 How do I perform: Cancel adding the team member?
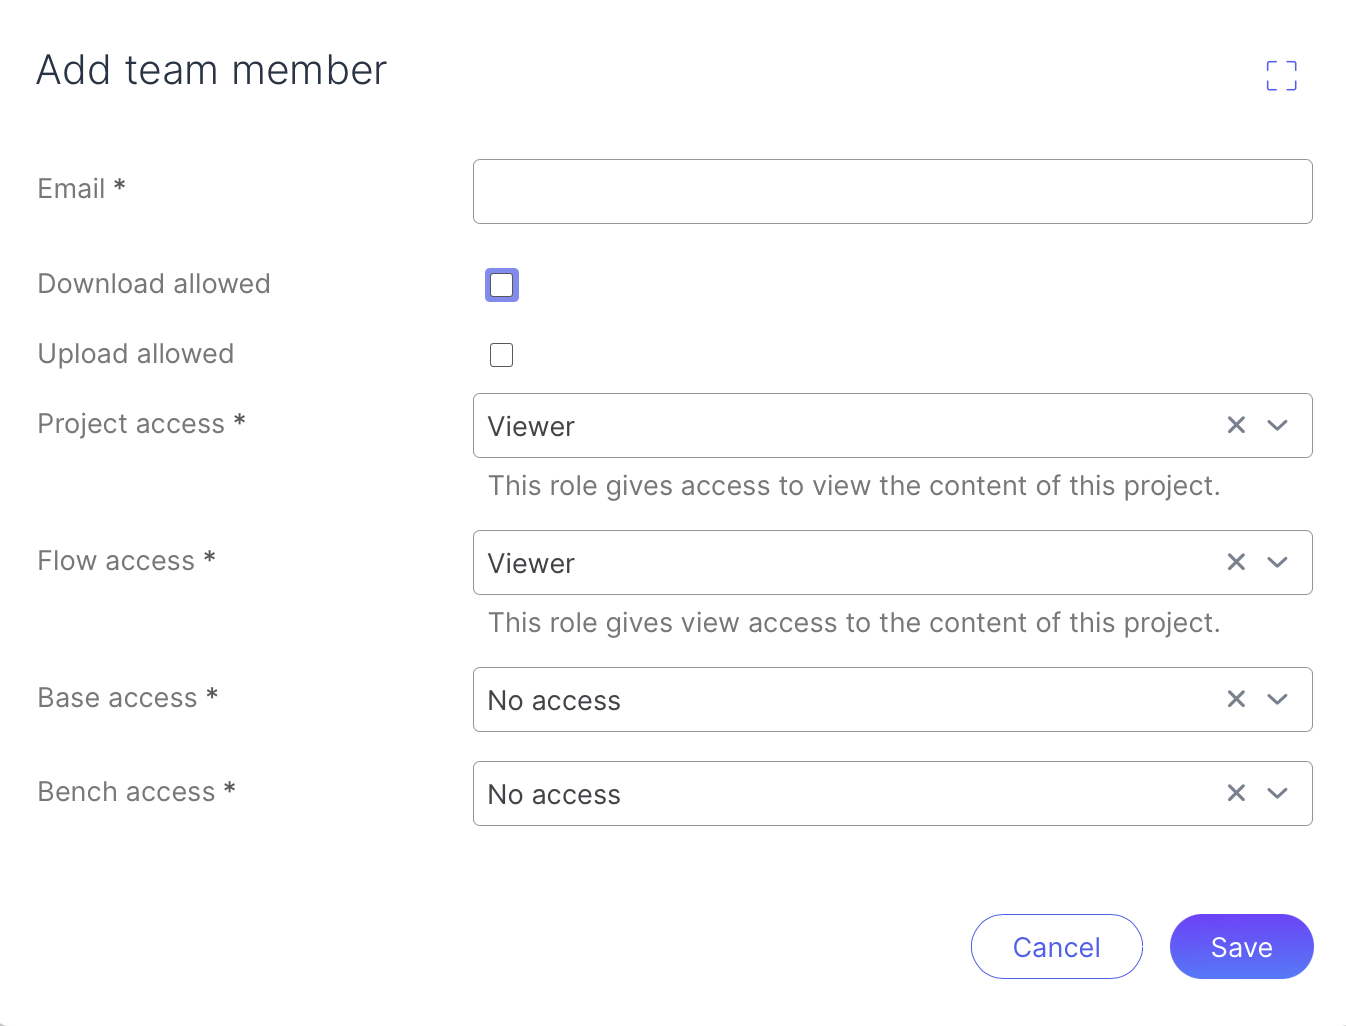[x=1056, y=946]
